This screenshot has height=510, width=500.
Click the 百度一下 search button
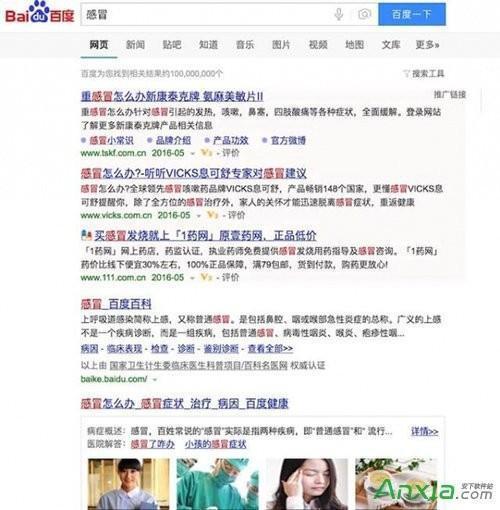click(412, 14)
